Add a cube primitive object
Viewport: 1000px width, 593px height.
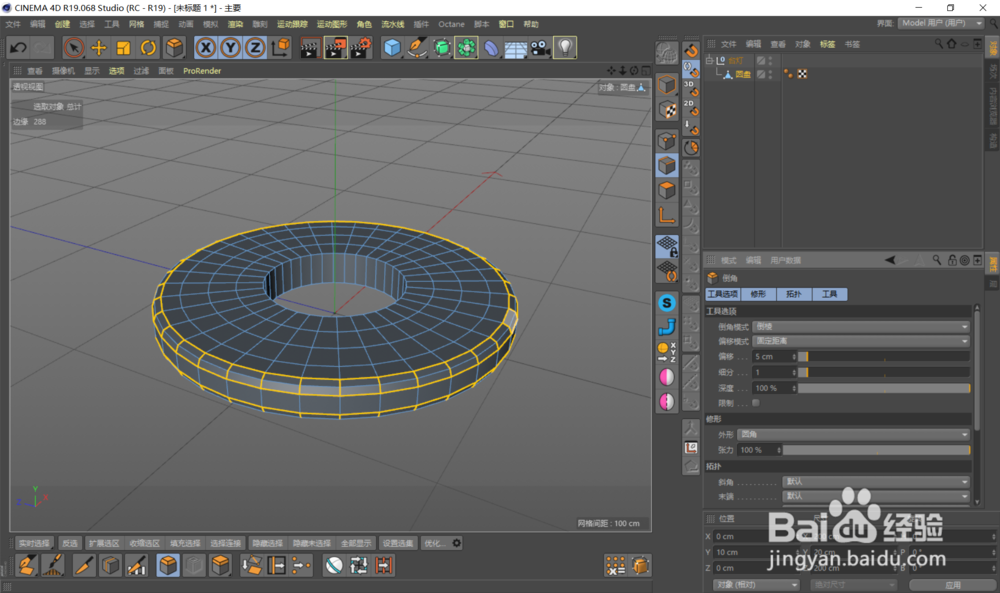coord(392,48)
